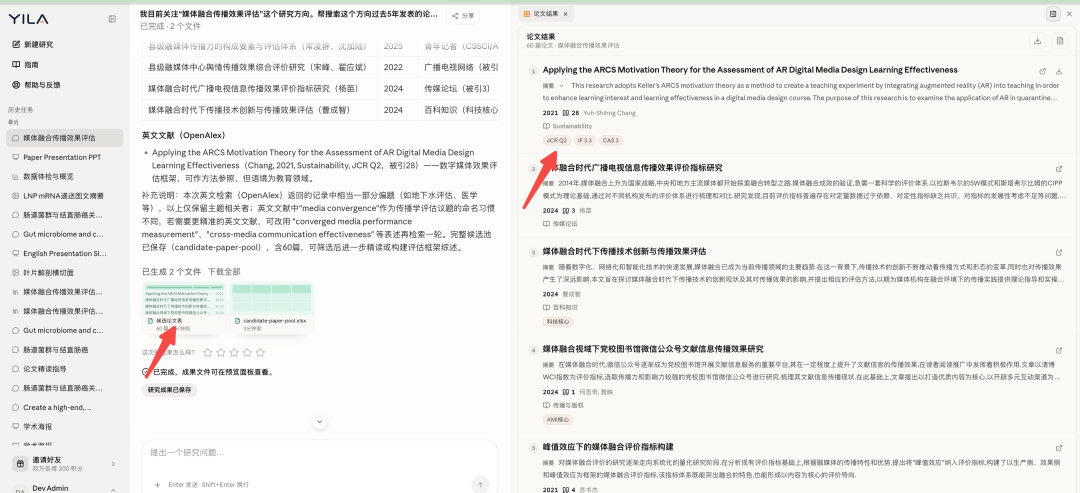Select the highlighted 媒体融合传播效果评估 history task
Viewport: 1080px width, 493px height.
pyautogui.click(x=64, y=138)
